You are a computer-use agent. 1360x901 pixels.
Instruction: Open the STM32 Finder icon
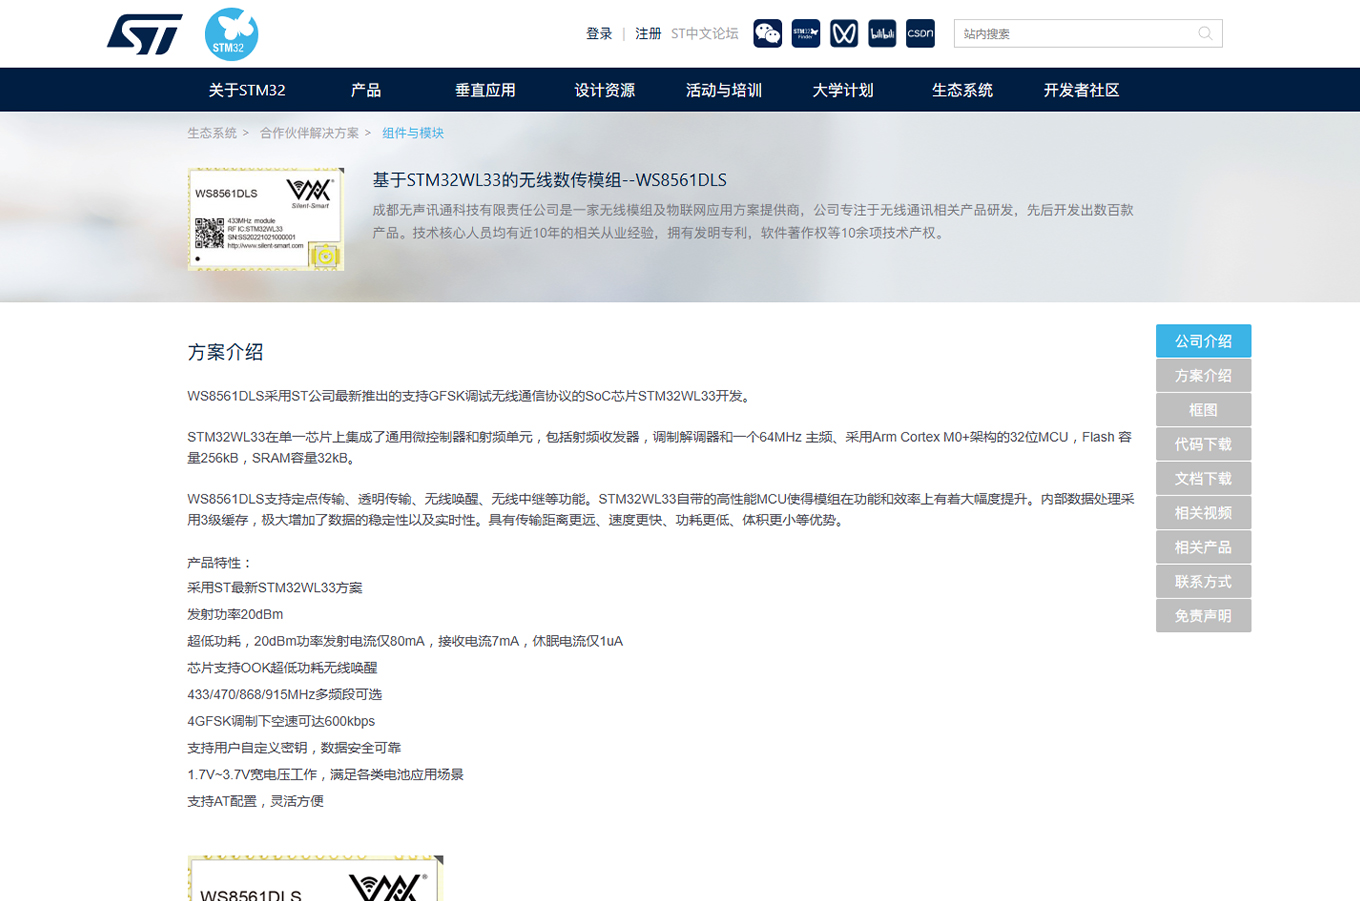805,34
